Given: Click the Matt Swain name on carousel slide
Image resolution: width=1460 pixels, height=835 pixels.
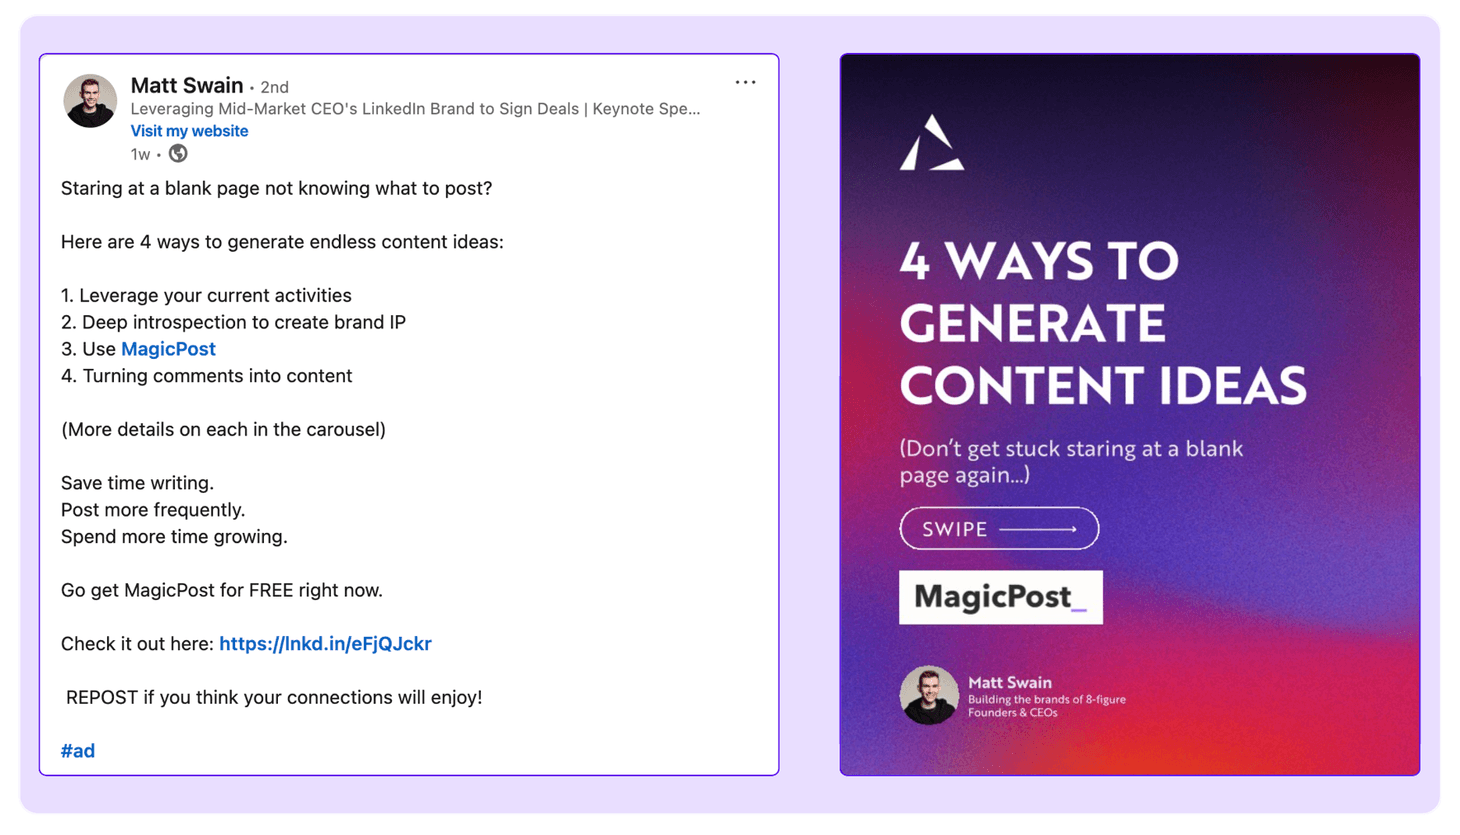Looking at the screenshot, I should pos(1010,683).
